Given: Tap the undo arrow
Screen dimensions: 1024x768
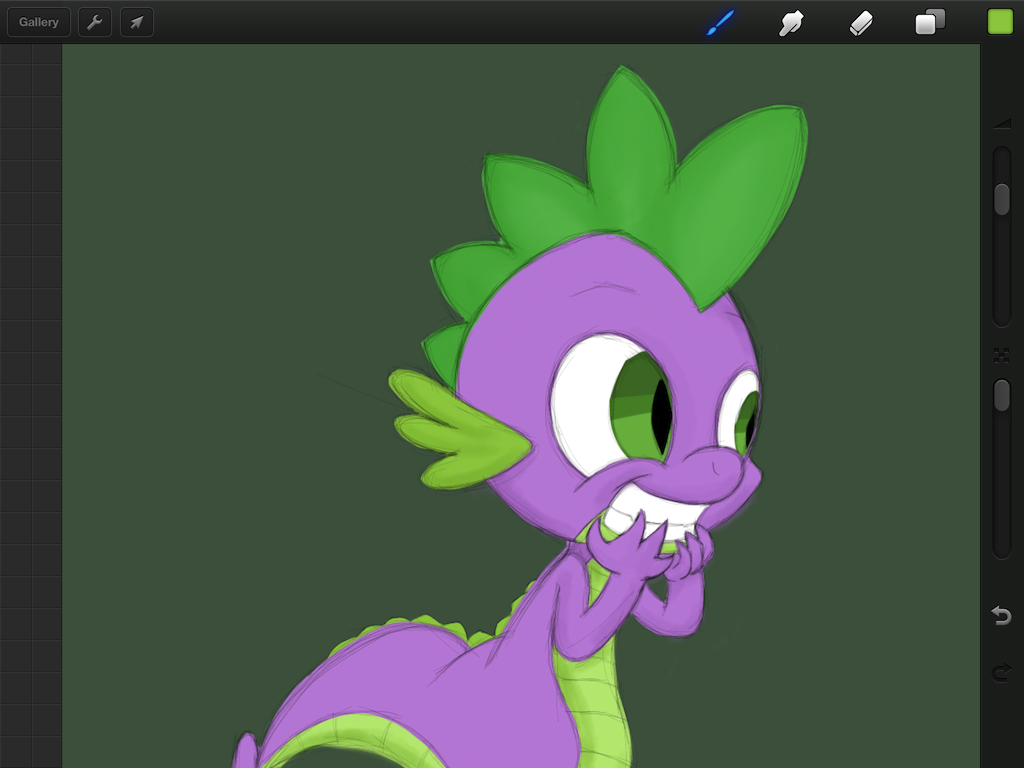Looking at the screenshot, I should click(1001, 616).
